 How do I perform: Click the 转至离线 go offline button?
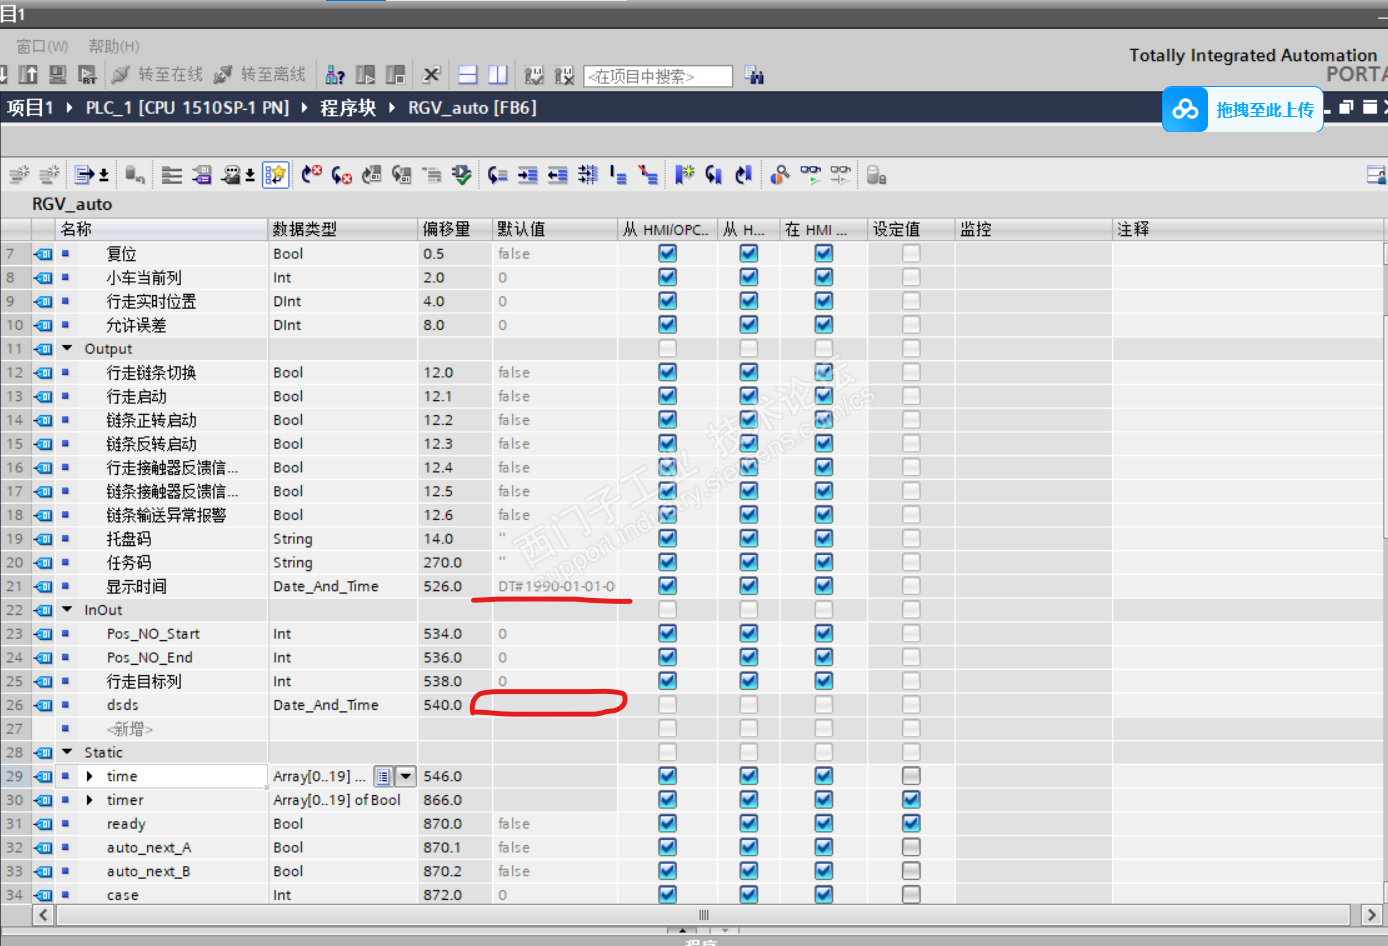click(x=260, y=75)
